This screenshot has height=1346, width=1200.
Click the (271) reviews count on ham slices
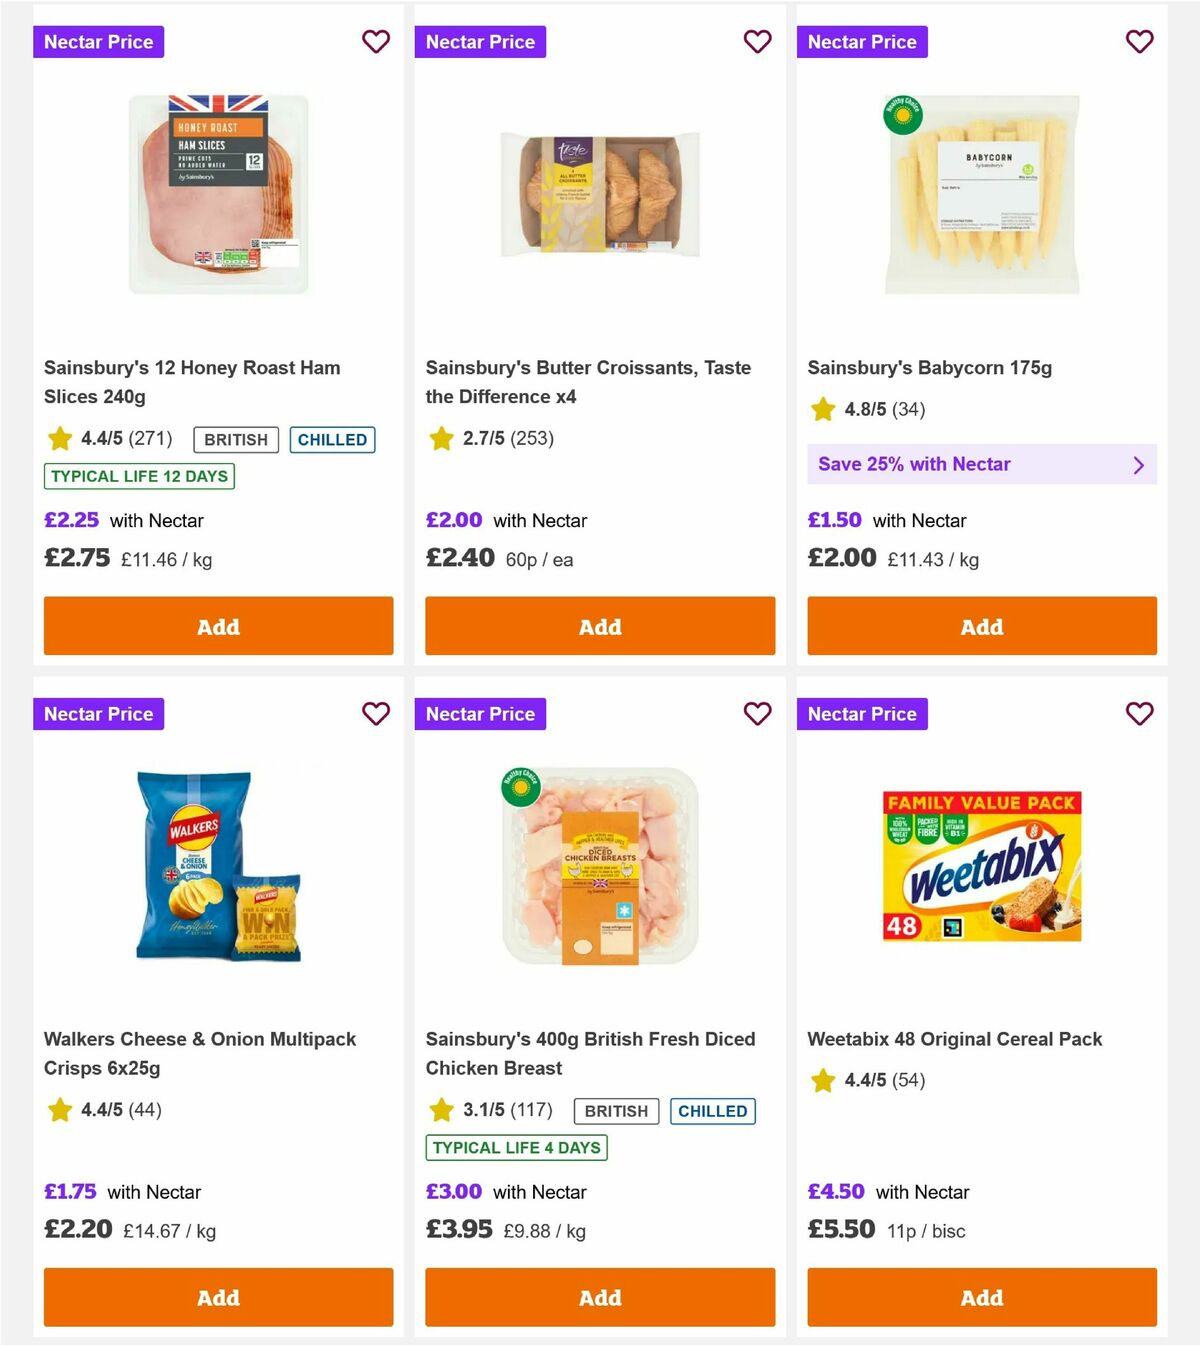[x=149, y=439]
